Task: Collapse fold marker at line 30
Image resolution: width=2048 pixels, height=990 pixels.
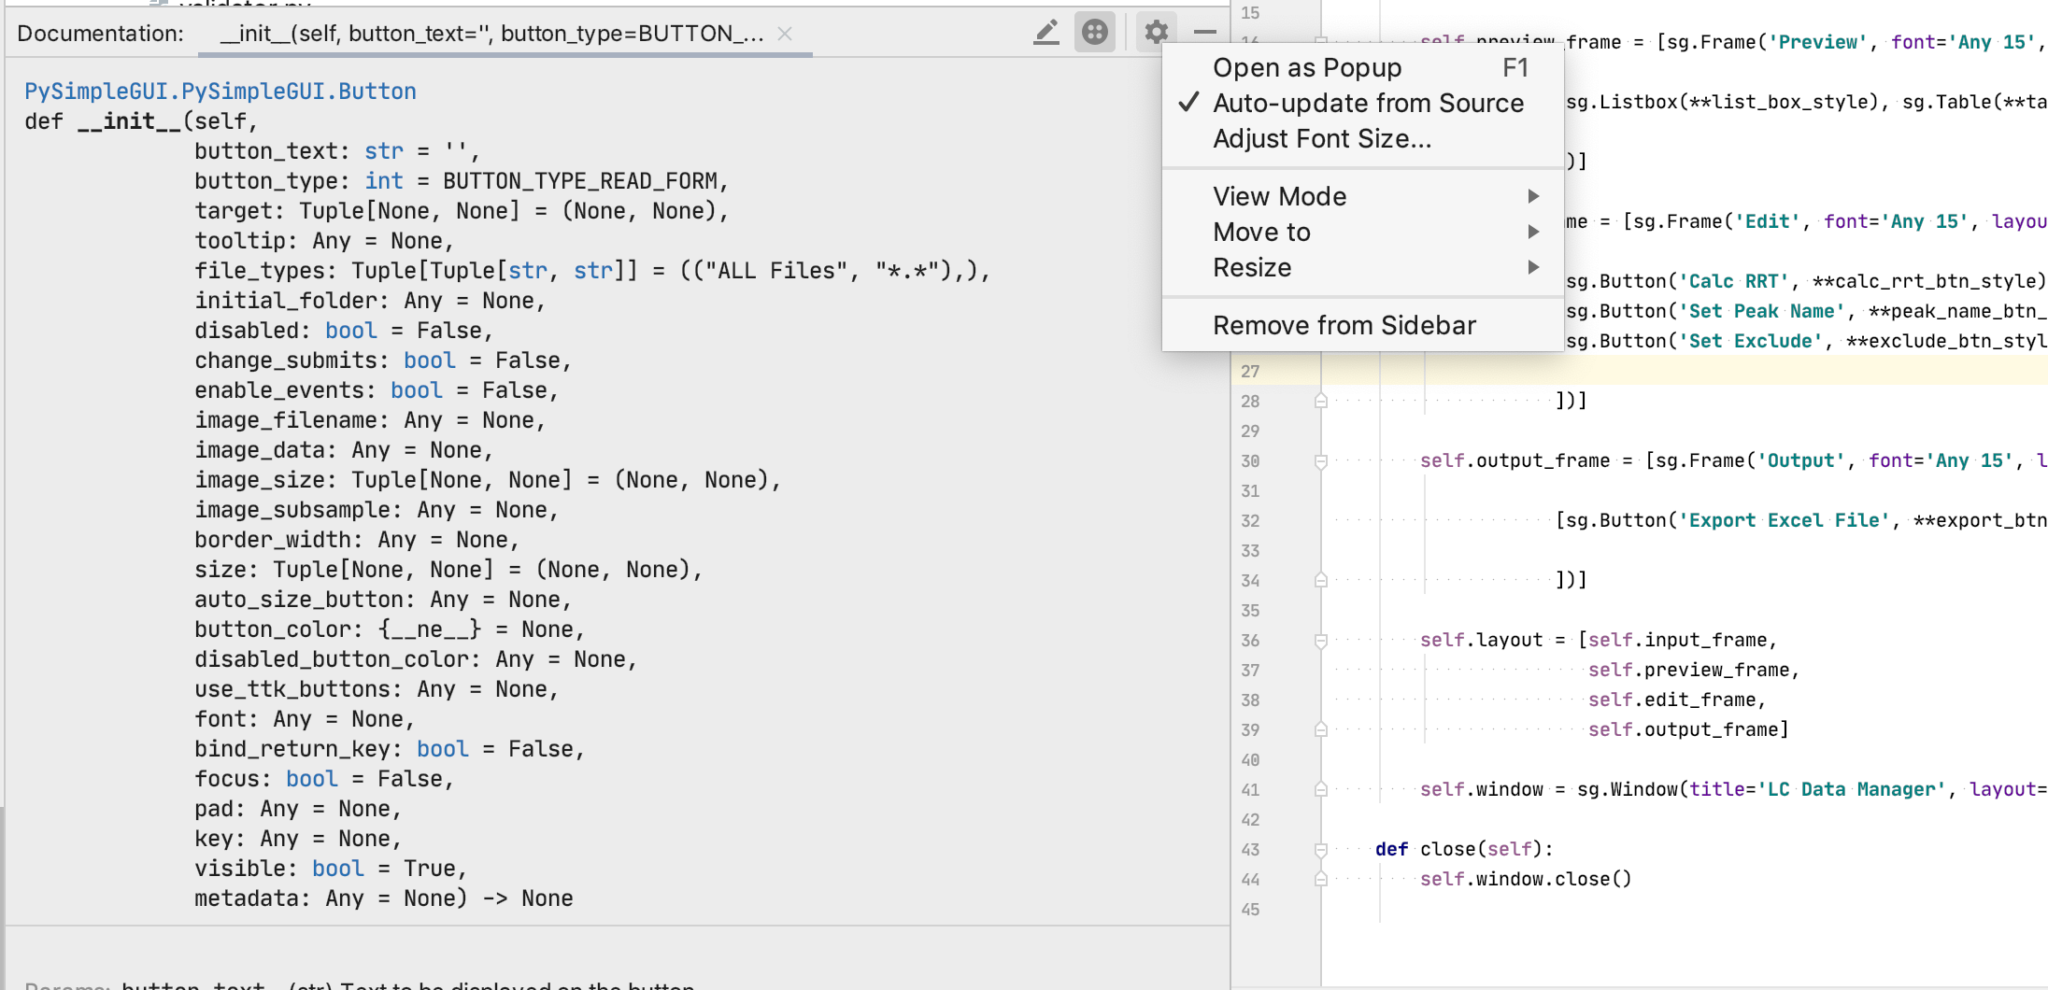Action: 1321,461
